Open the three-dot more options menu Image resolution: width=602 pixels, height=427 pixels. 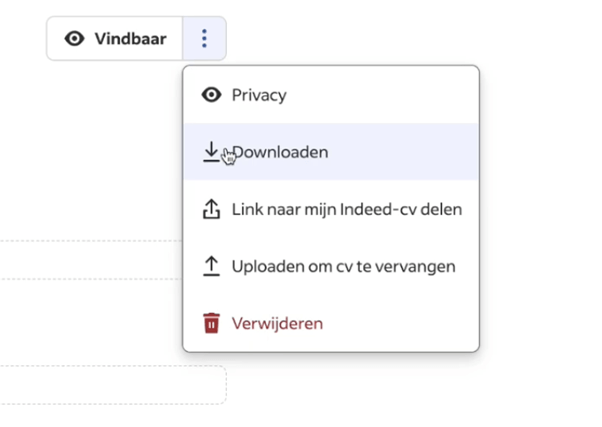coord(204,39)
